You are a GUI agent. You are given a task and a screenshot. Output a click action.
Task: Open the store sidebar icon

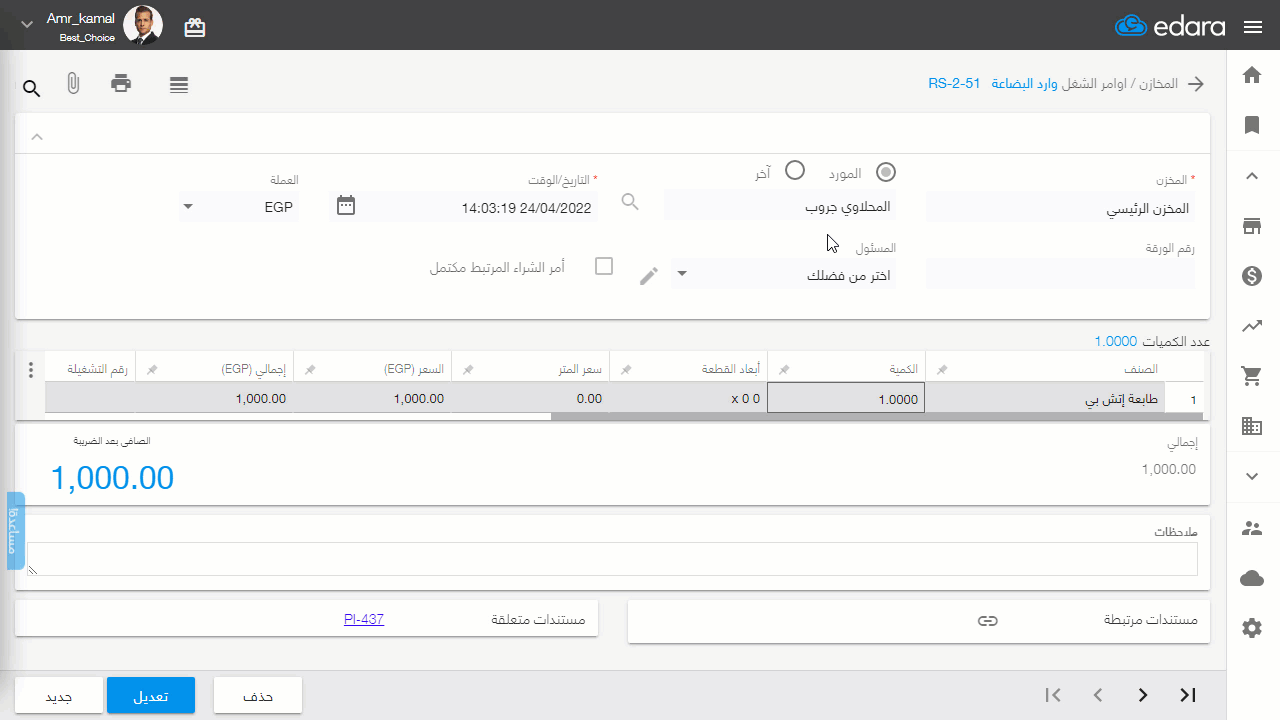point(1252,226)
